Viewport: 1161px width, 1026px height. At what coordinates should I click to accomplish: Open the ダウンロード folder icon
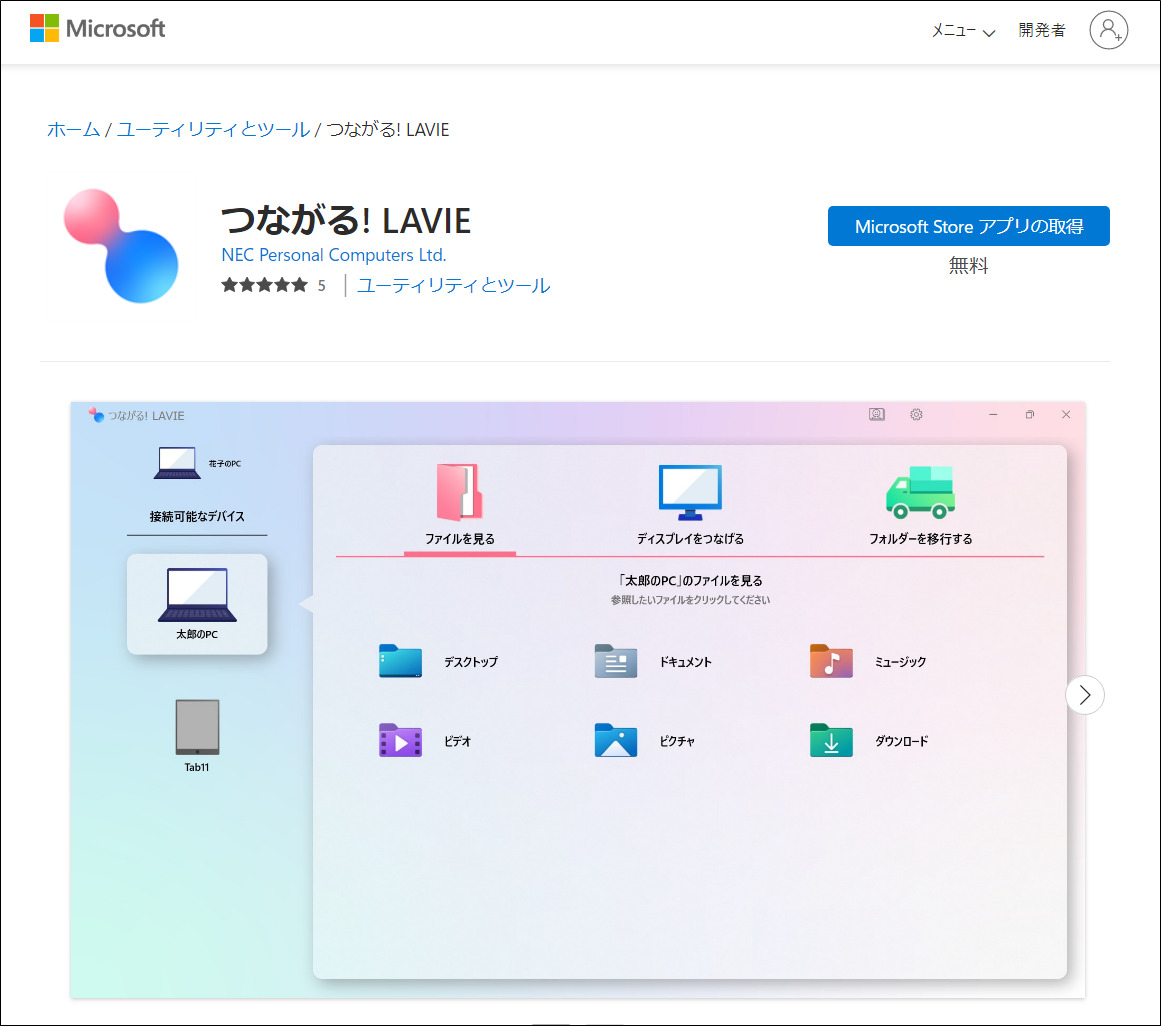tap(831, 741)
